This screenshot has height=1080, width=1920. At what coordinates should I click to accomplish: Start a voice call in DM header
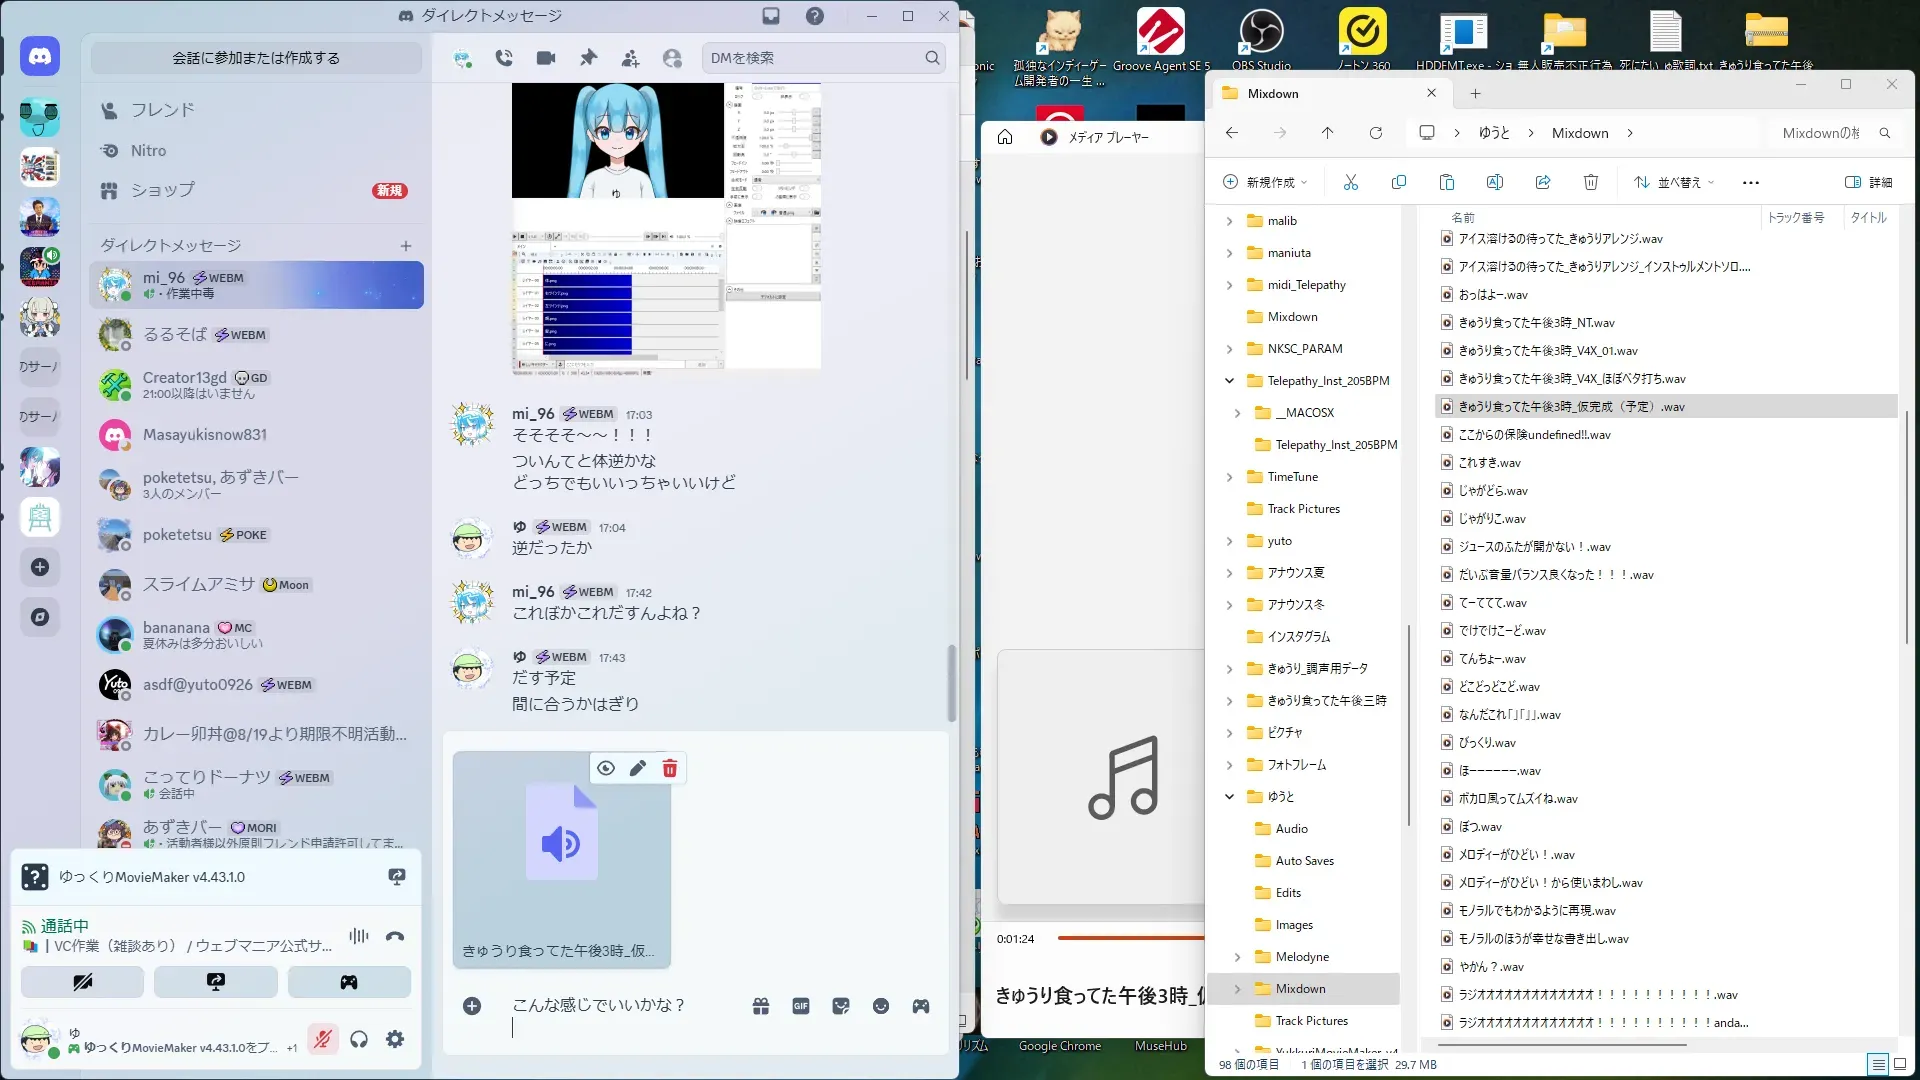504,58
